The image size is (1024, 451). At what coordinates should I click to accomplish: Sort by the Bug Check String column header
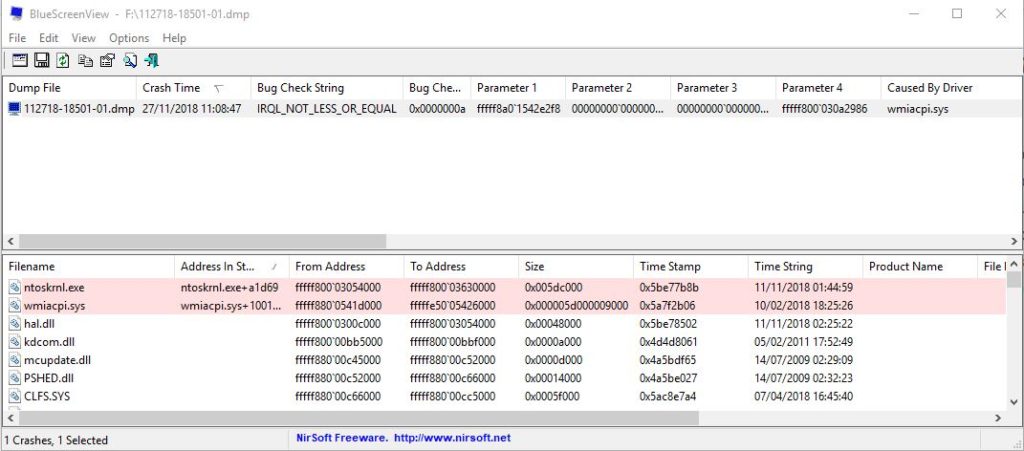click(x=327, y=87)
